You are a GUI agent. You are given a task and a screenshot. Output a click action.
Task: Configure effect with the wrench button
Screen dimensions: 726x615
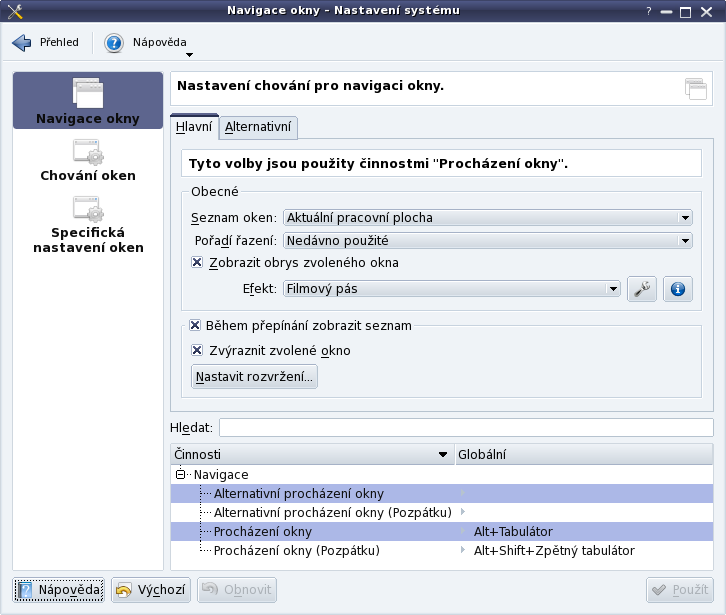point(642,289)
